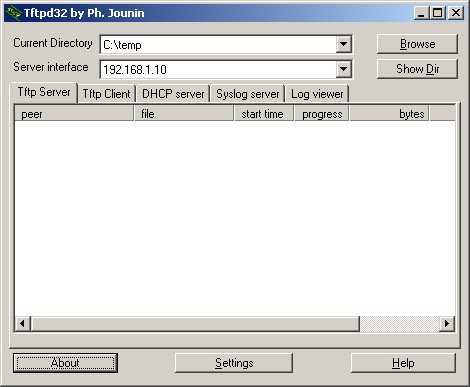Minimize the Tftpd32 window
The image size is (470, 387).
coord(421,13)
